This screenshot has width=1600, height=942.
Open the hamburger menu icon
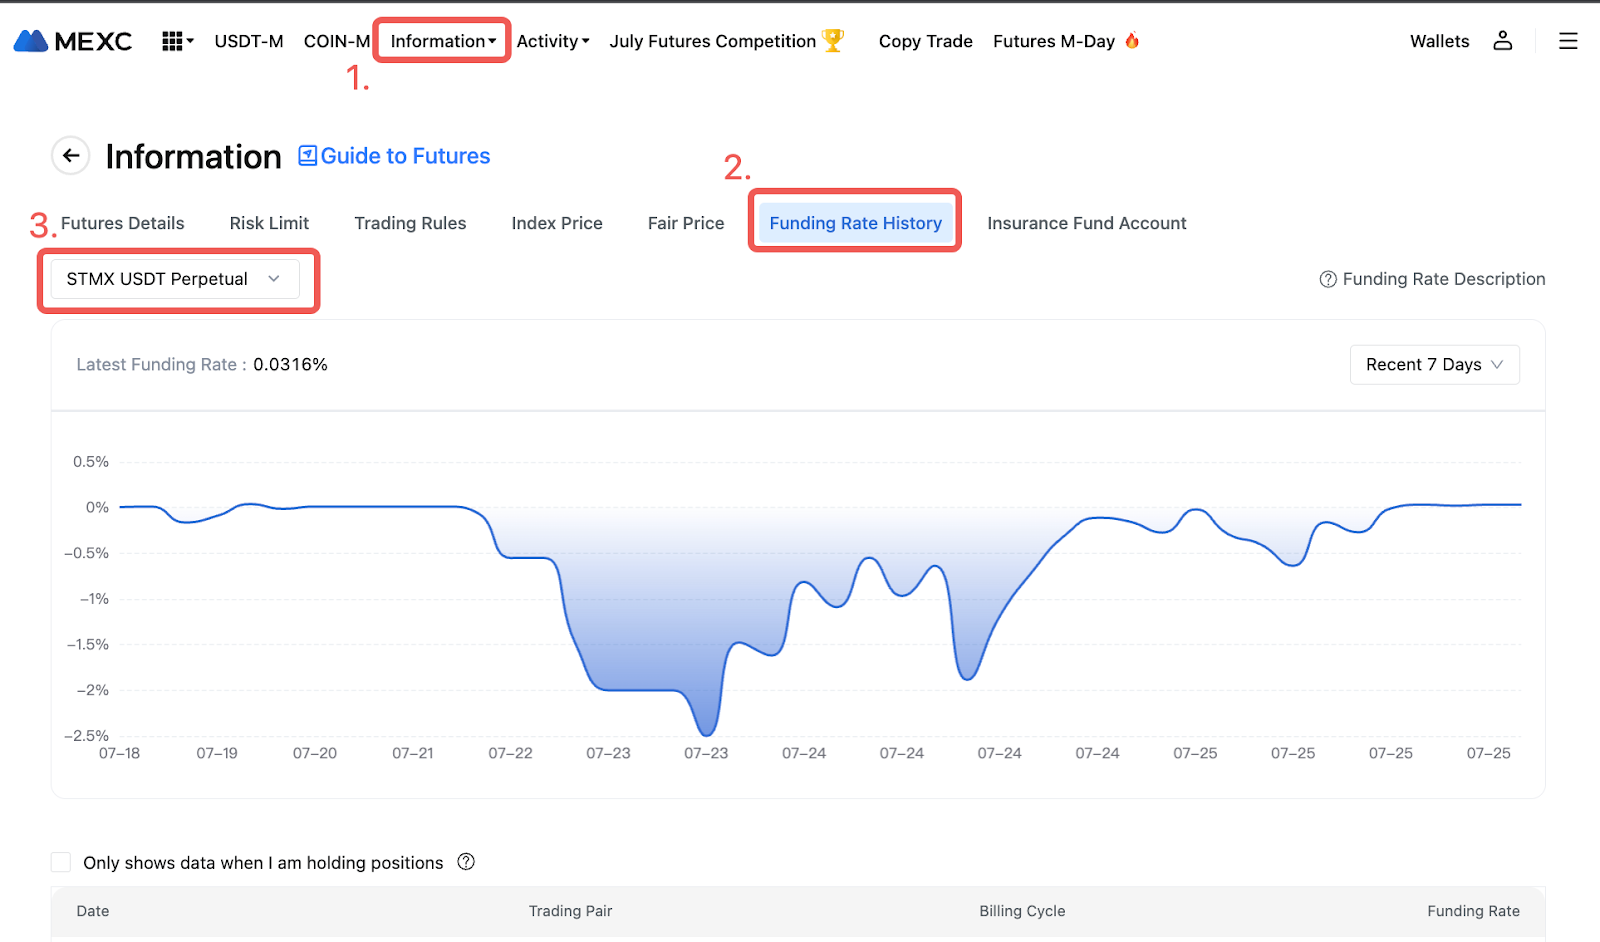1567,41
